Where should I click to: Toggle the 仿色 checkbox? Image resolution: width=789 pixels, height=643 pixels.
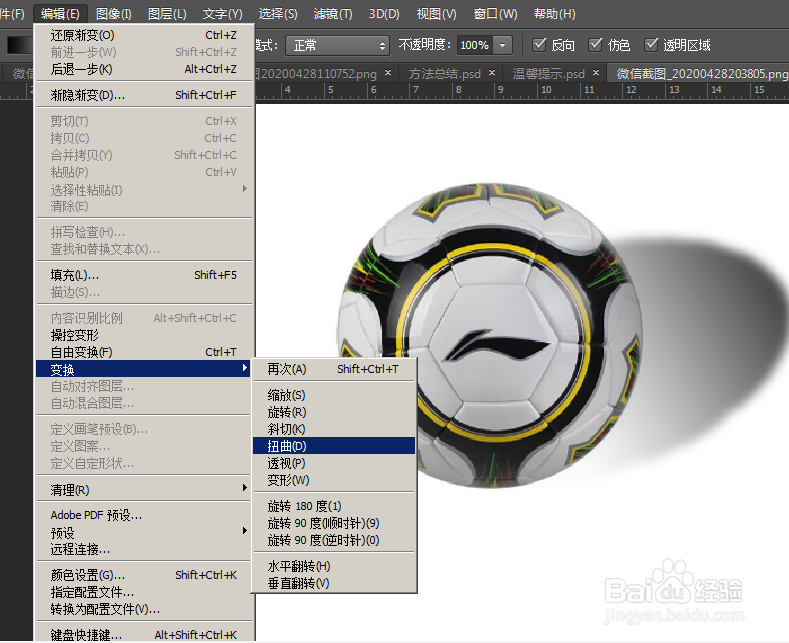click(596, 45)
